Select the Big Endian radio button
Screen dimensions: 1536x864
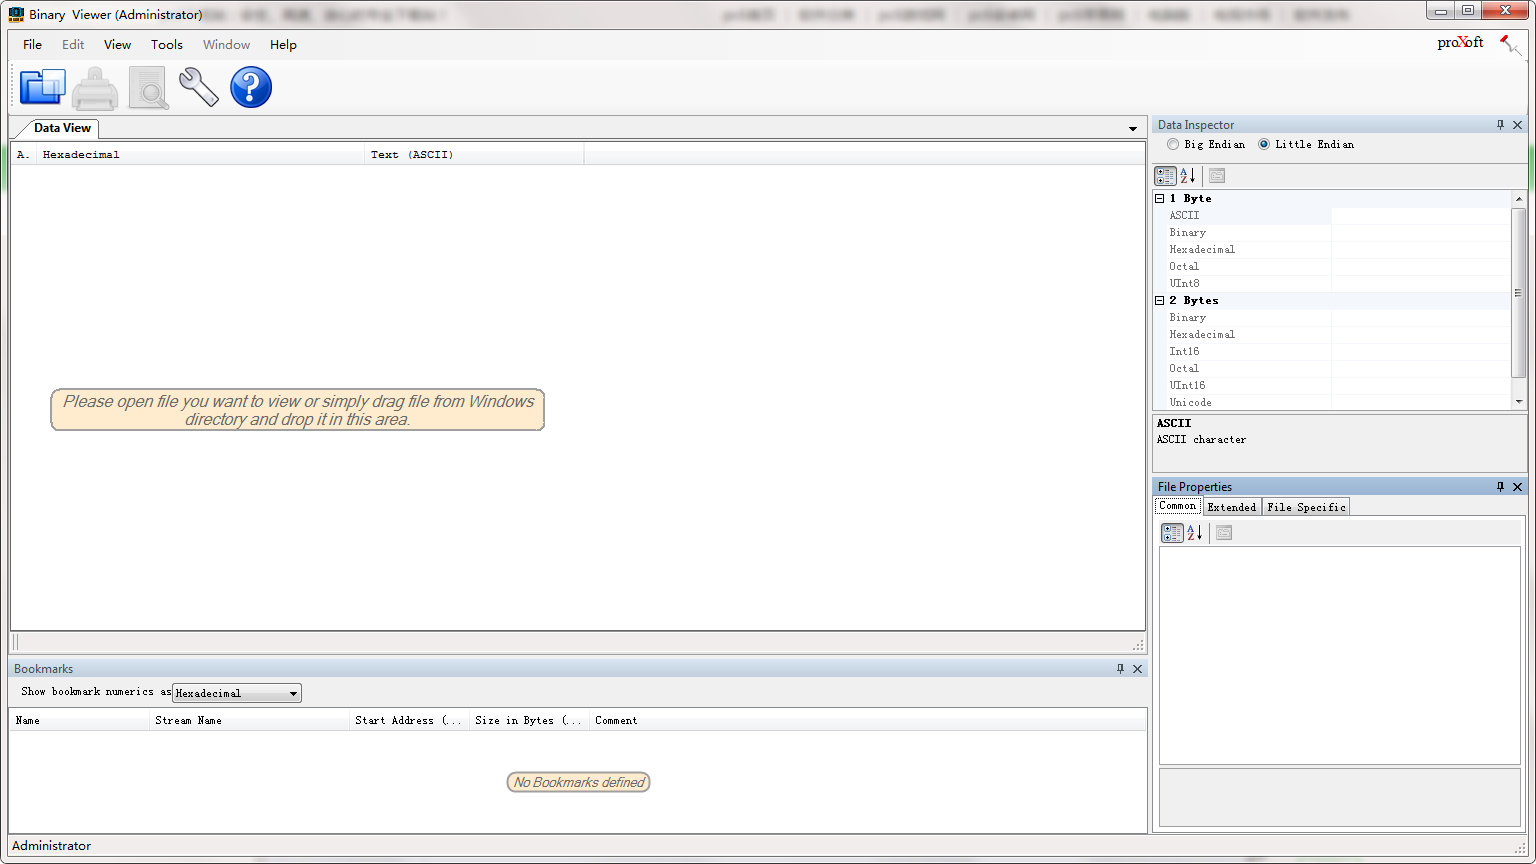(1173, 144)
